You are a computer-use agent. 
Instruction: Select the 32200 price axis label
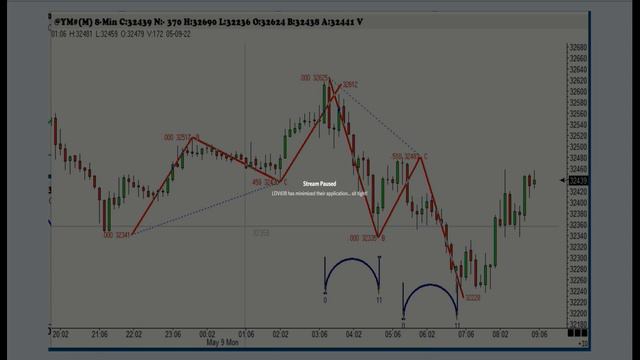coord(578,313)
